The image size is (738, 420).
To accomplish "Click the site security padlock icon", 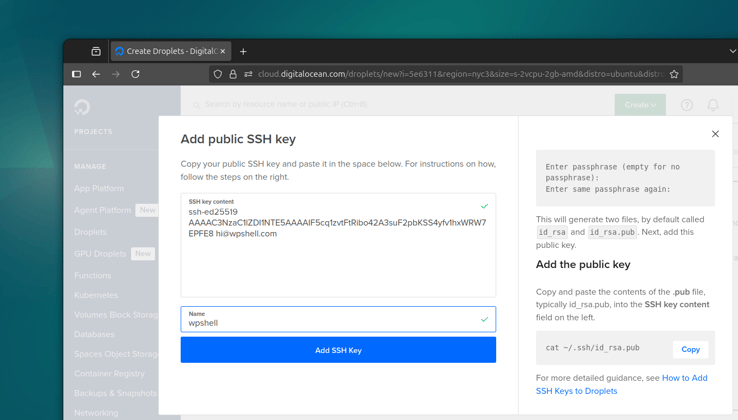I will 233,74.
